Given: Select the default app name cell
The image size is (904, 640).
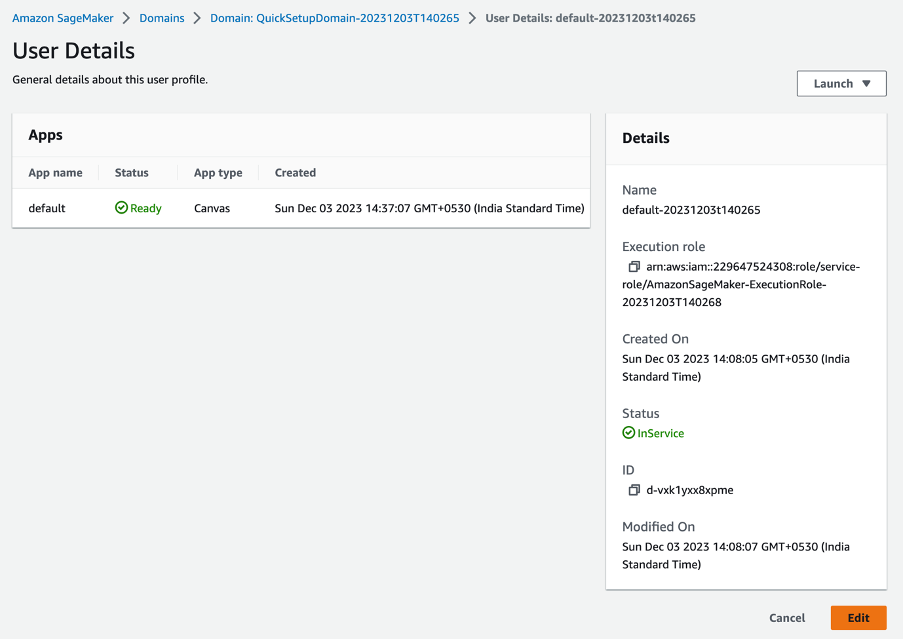Looking at the screenshot, I should [47, 208].
